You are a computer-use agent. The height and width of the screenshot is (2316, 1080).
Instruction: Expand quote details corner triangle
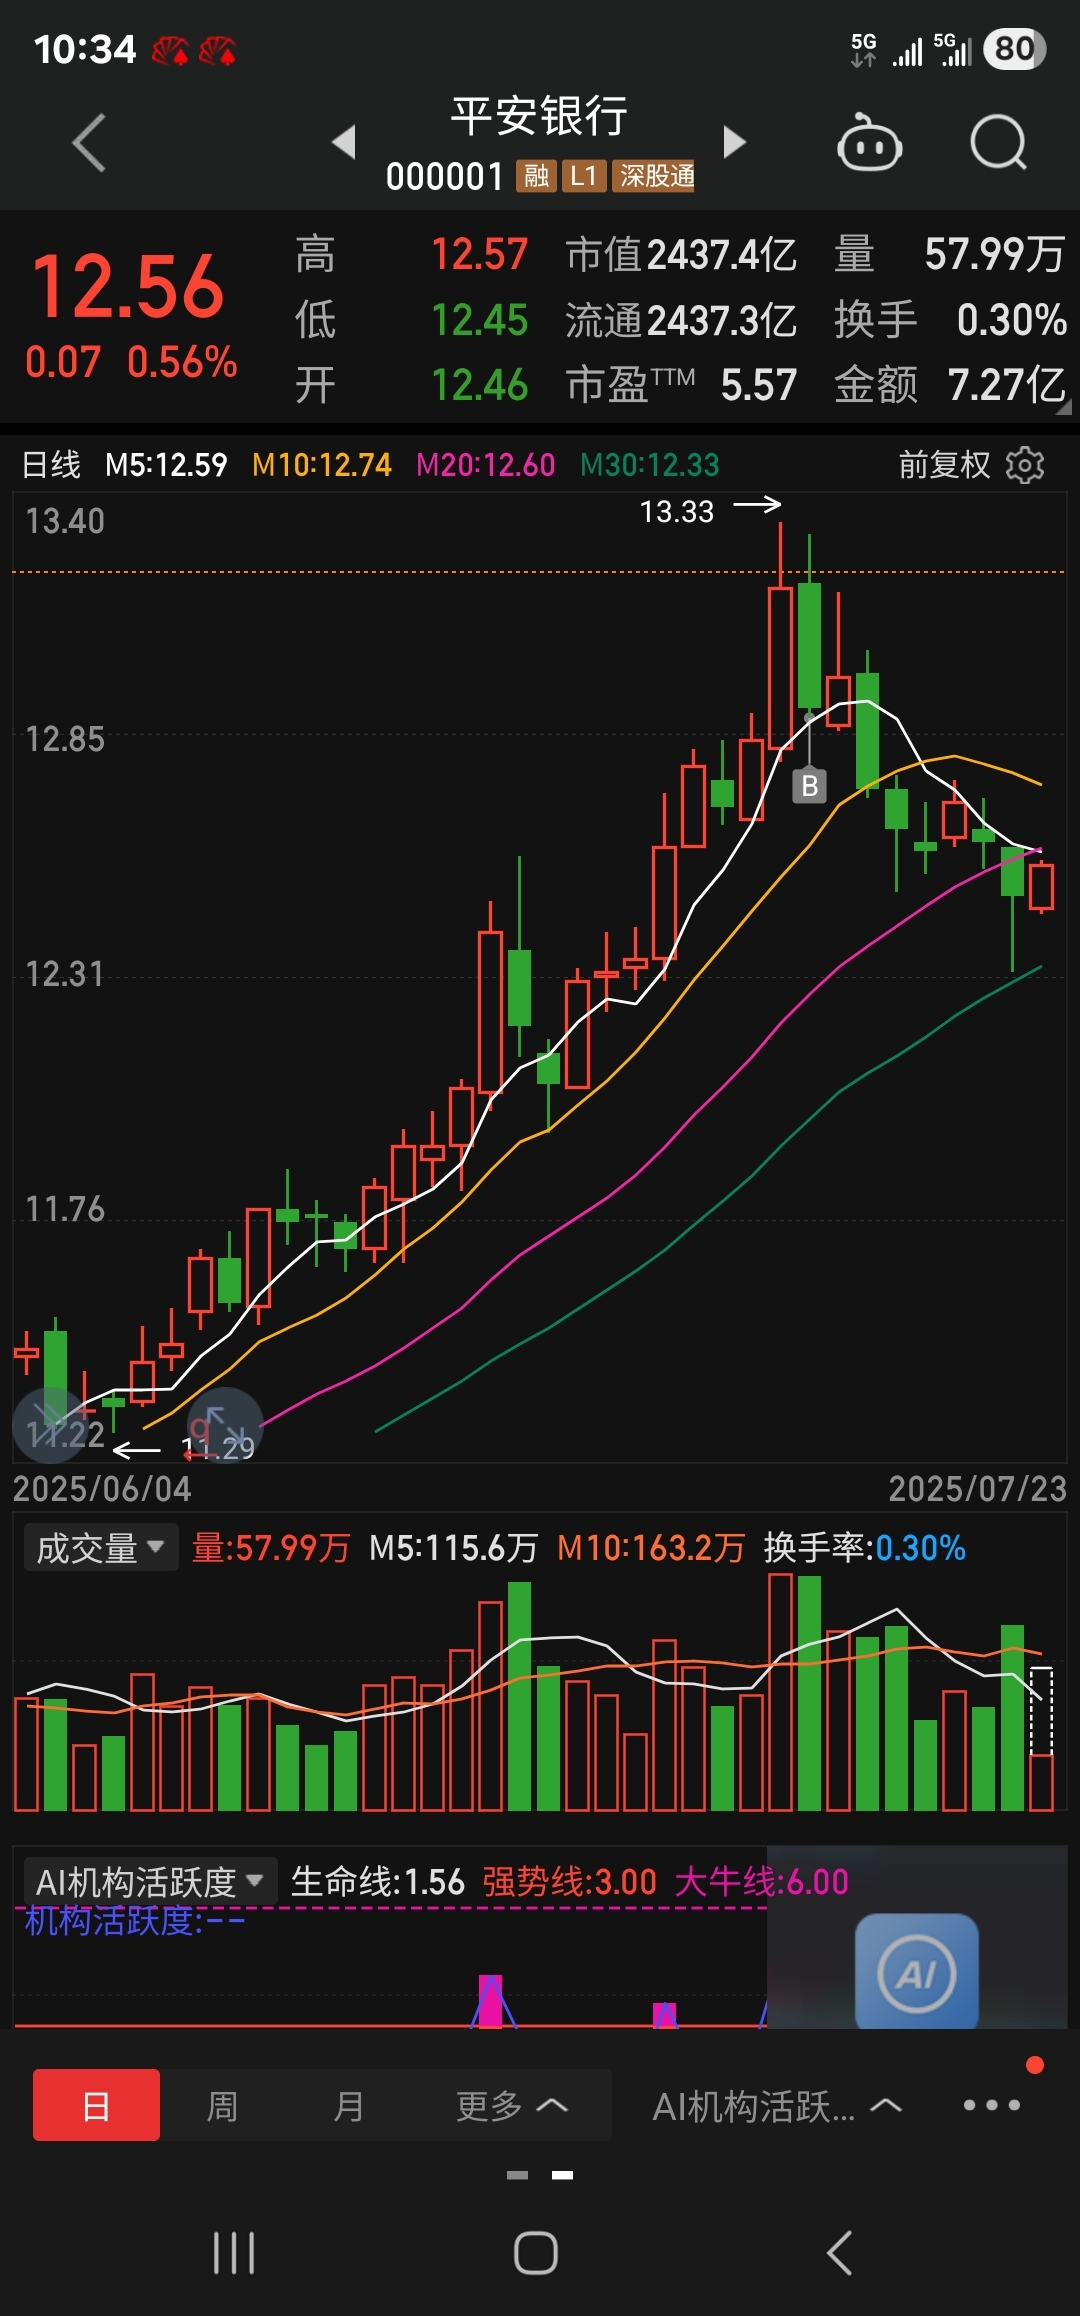point(1063,407)
